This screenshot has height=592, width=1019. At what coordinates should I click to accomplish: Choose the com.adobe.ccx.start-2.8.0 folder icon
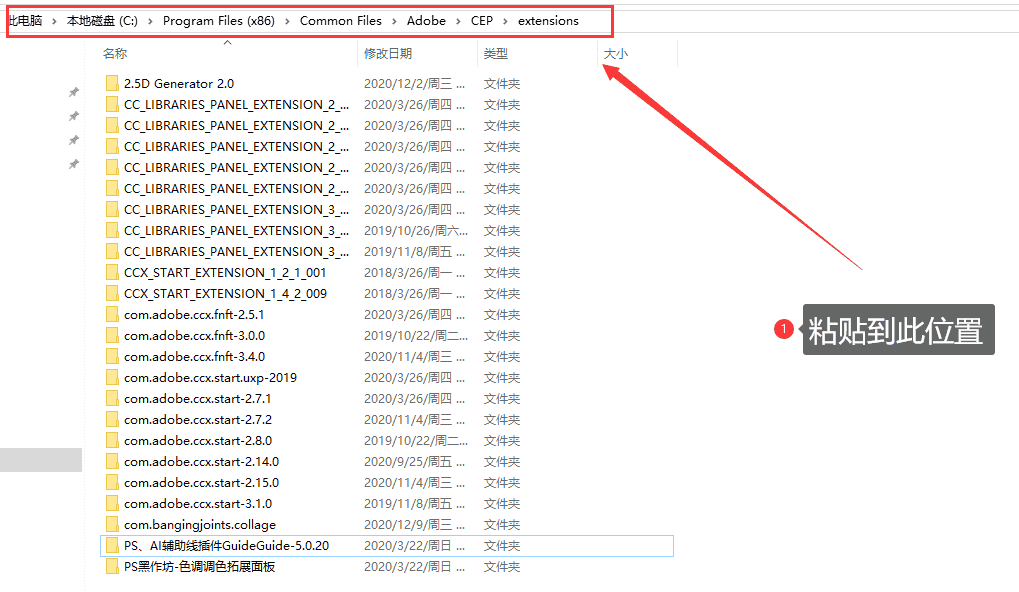[x=112, y=441]
